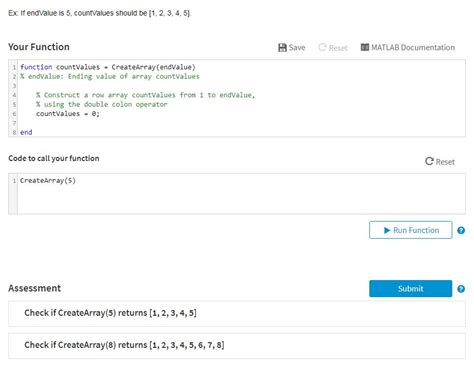Click the help icon beside Submit
The width and height of the screenshot is (474, 380).
coord(461,289)
